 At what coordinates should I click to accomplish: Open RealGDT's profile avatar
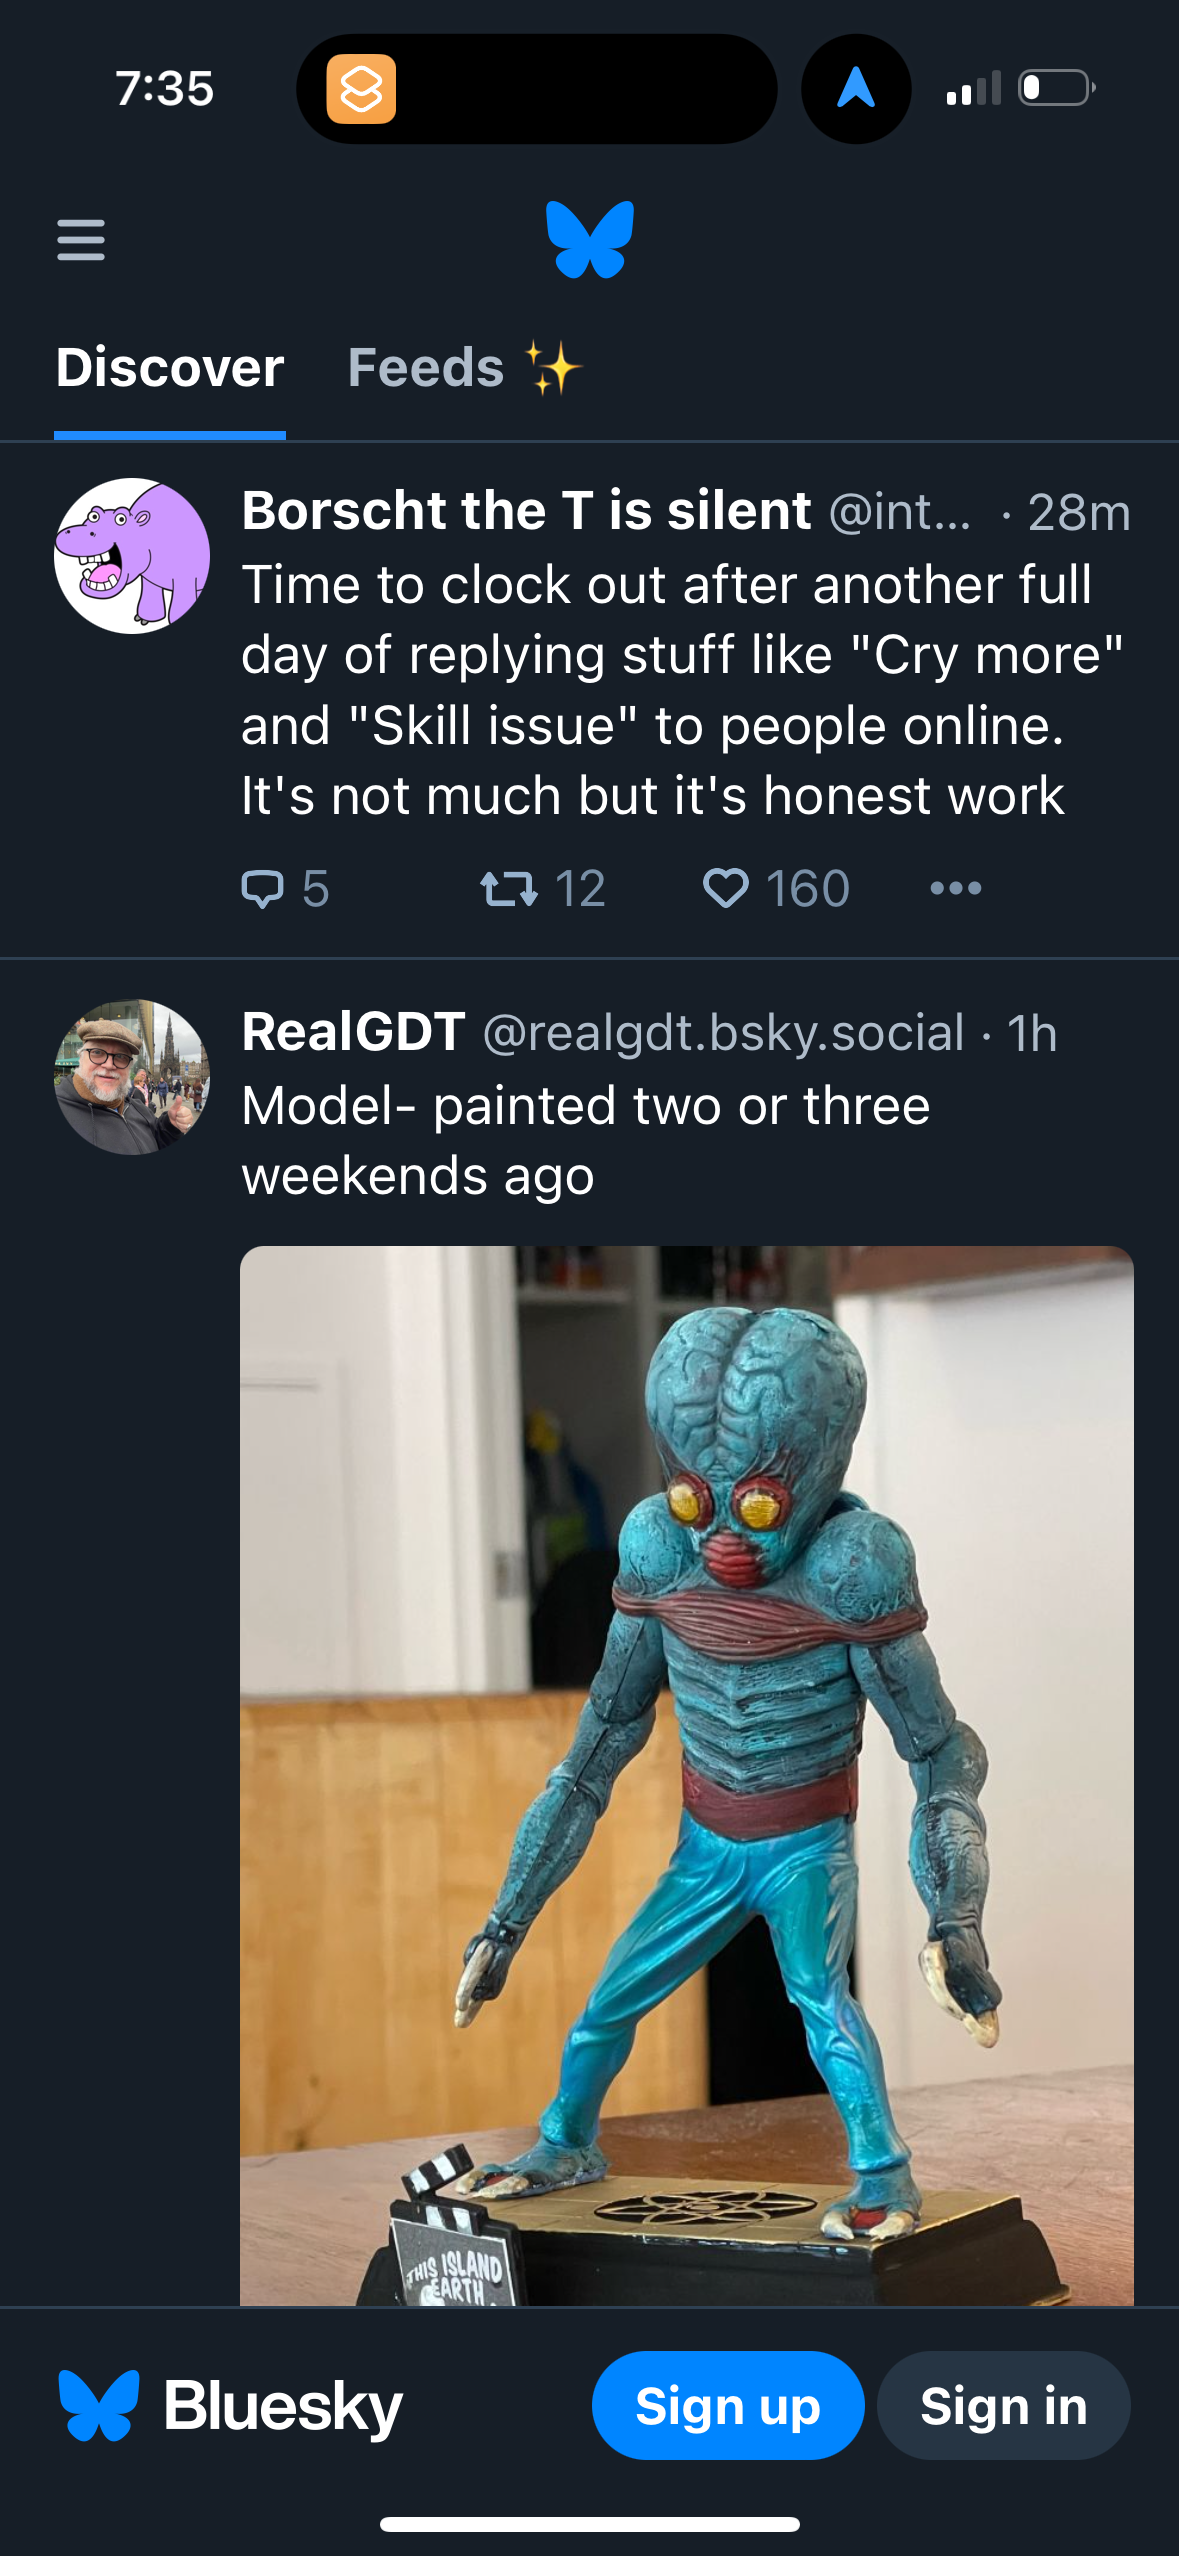[132, 1077]
